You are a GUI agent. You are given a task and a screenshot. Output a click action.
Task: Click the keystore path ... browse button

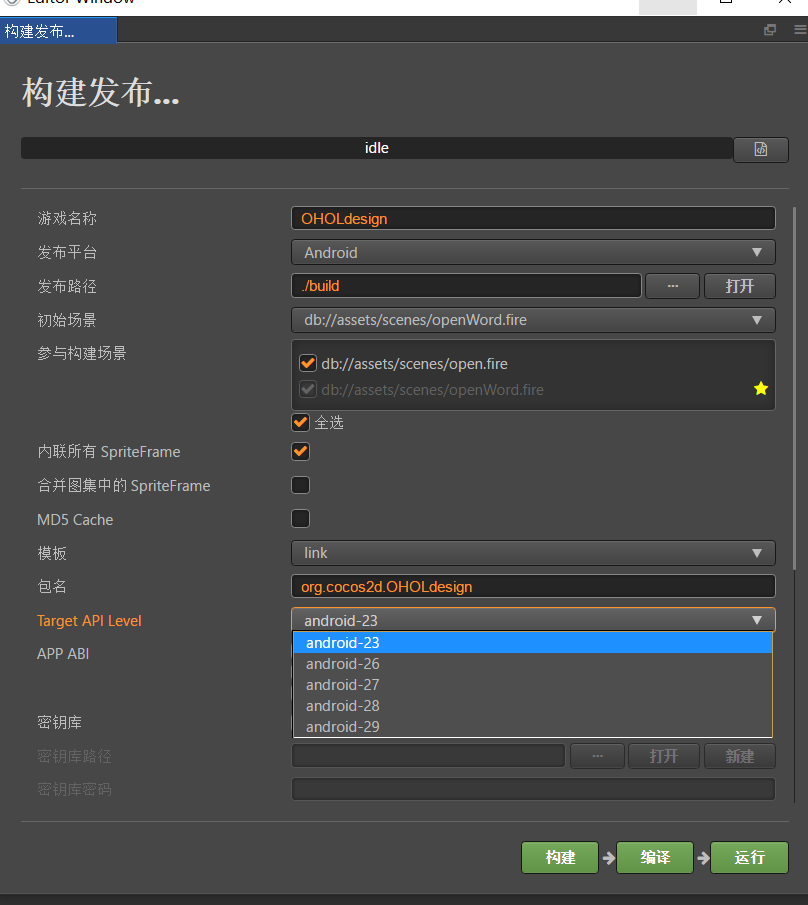(x=597, y=756)
